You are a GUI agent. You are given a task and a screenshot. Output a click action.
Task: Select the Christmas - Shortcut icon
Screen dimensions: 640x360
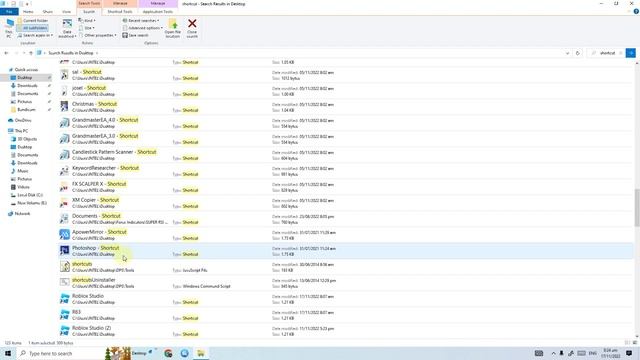click(64, 107)
